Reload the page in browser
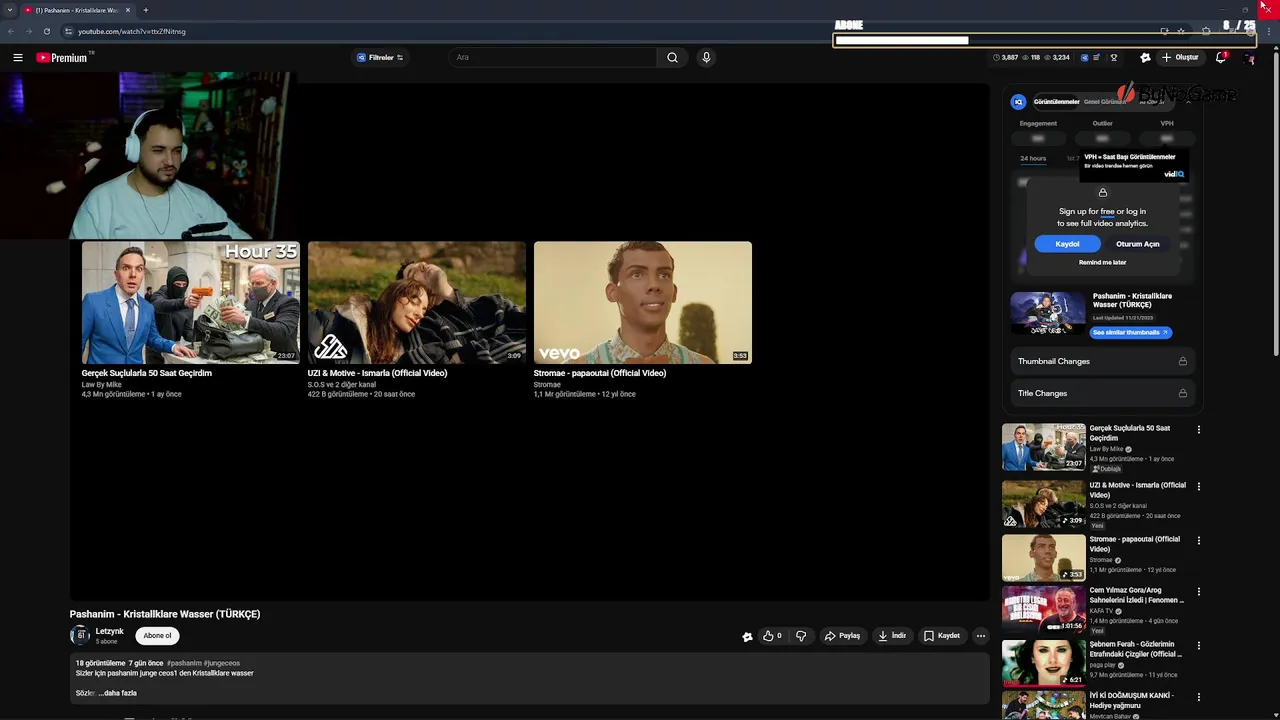 (x=46, y=31)
